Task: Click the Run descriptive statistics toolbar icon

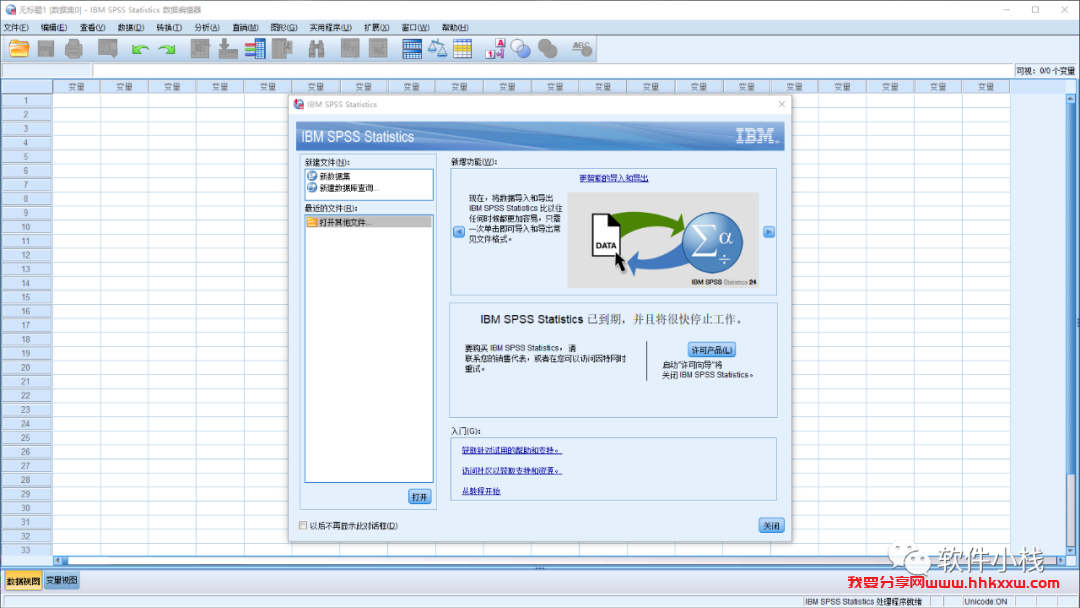Action: (282, 48)
